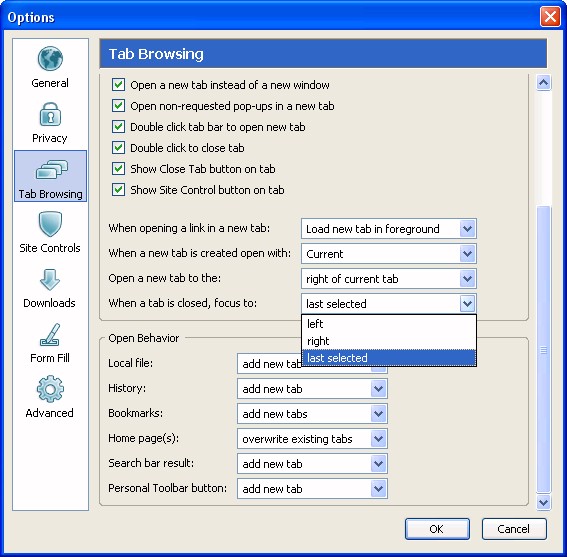Disable Show Site Control button on tab
Image resolution: width=567 pixels, height=557 pixels.
tap(118, 190)
